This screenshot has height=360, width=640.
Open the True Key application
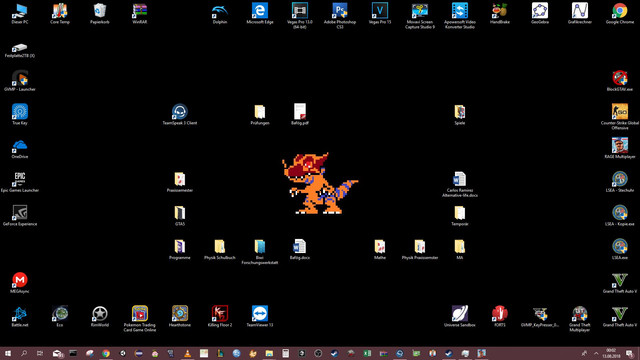click(20, 114)
